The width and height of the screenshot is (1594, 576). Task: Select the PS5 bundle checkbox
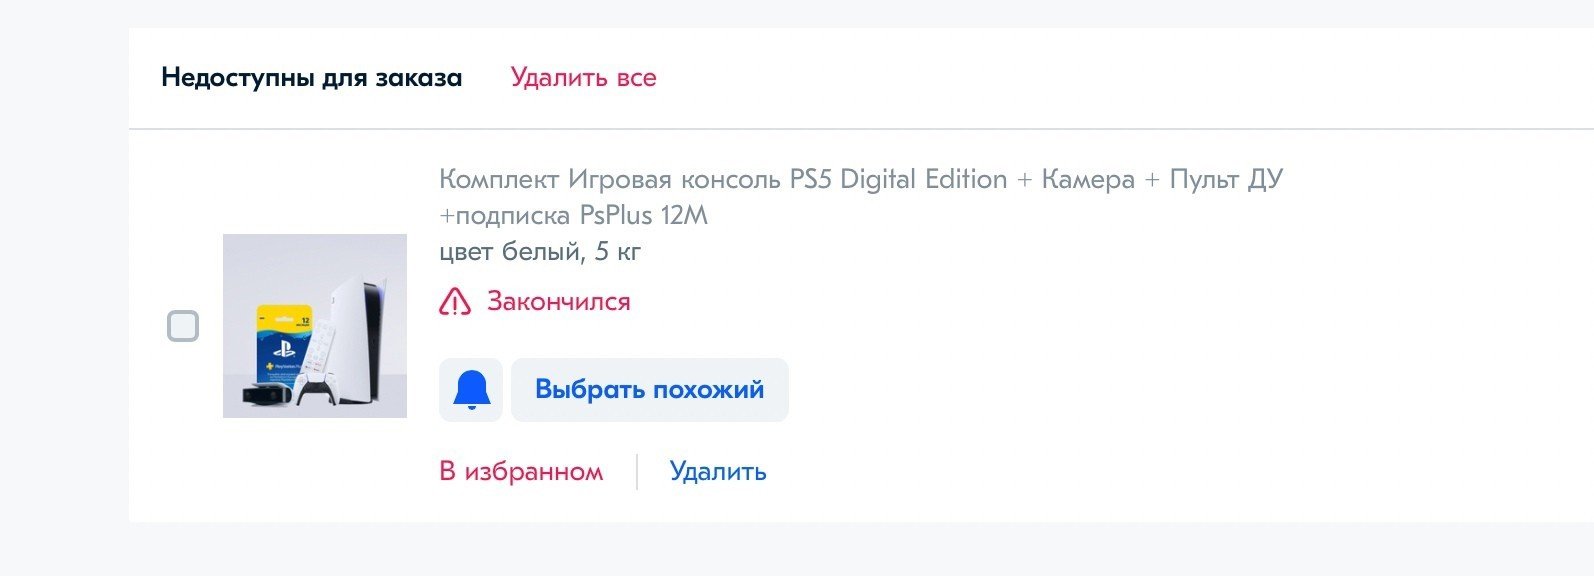[183, 326]
